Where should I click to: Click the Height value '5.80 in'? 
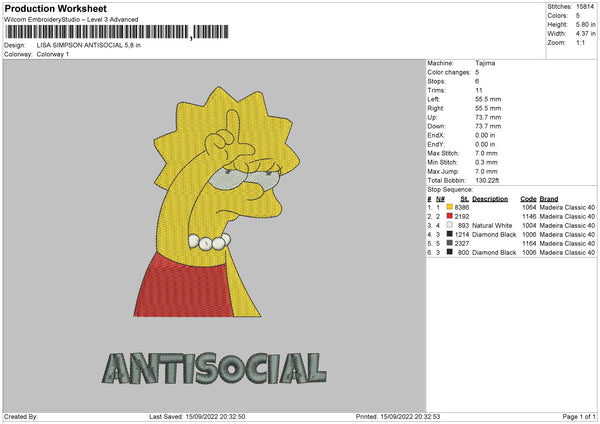586,24
